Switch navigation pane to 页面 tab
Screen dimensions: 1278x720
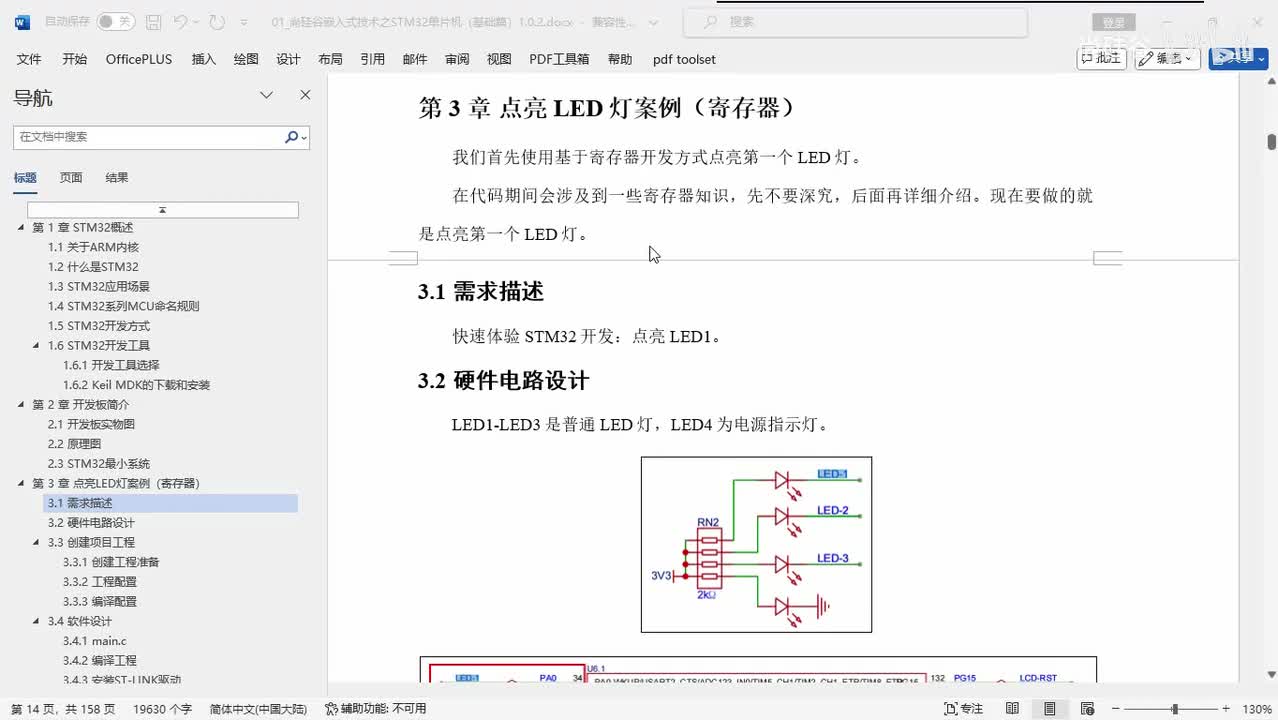(x=71, y=178)
